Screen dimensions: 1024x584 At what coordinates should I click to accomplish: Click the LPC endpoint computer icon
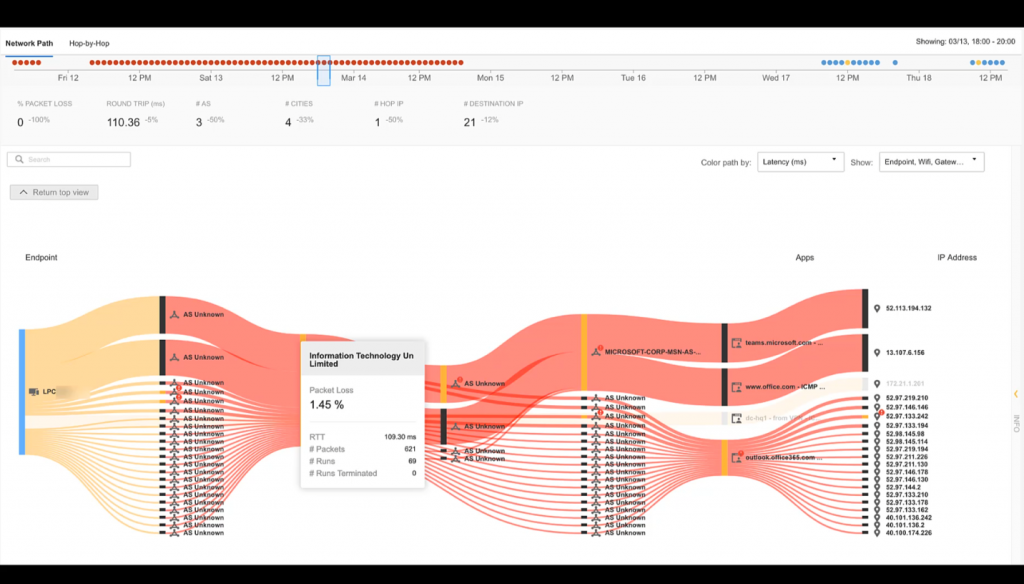tap(34, 392)
